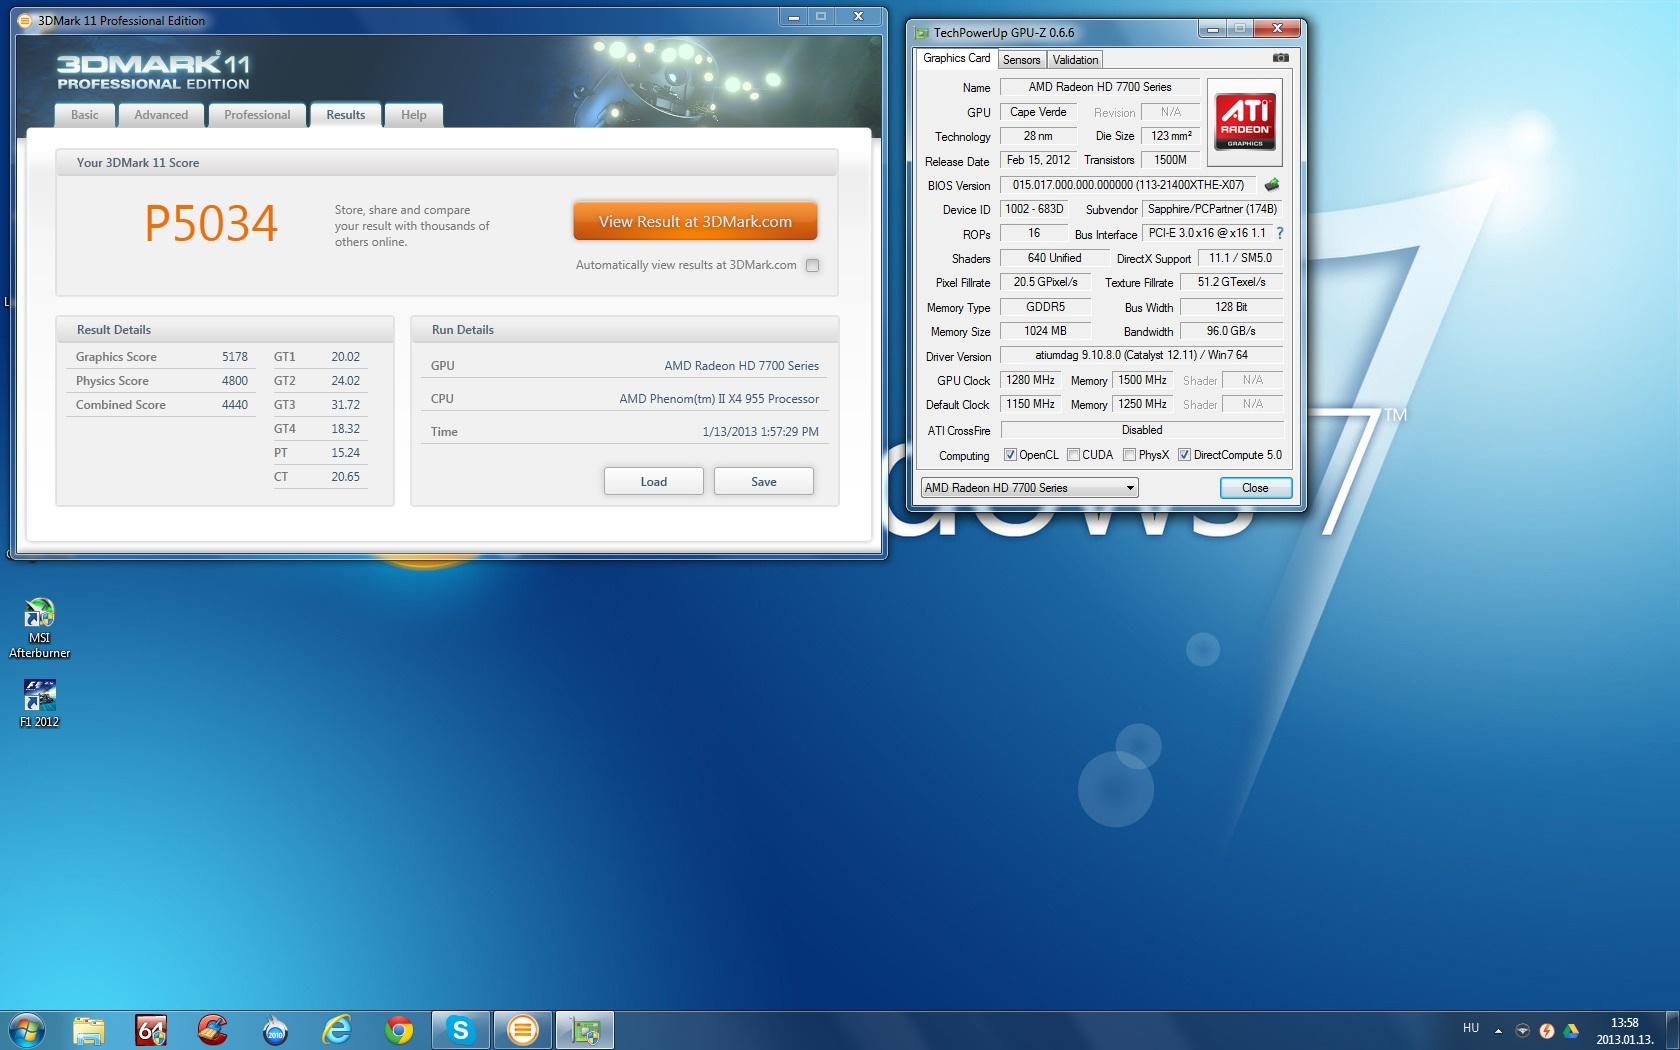1680x1050 pixels.
Task: Click the GPU-Z title bar icon
Action: [921, 33]
